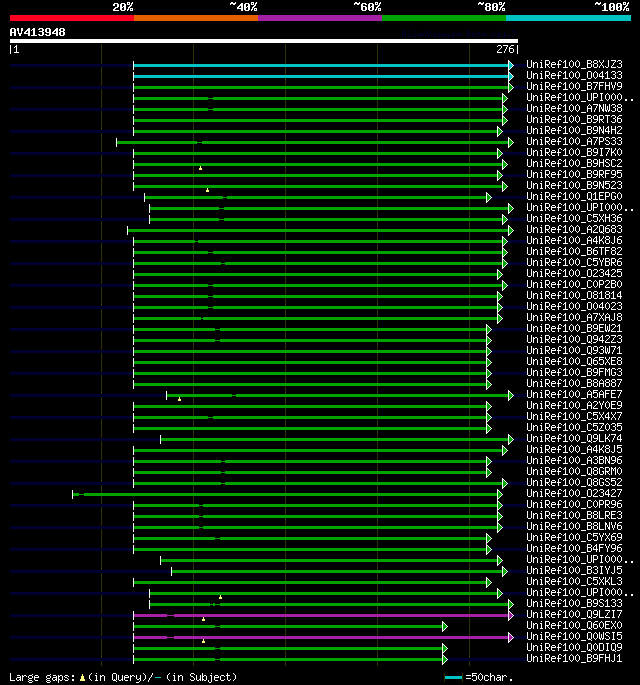The width and height of the screenshot is (640, 685).
Task: Select the AV413948 query name
Action: (x=38, y=32)
